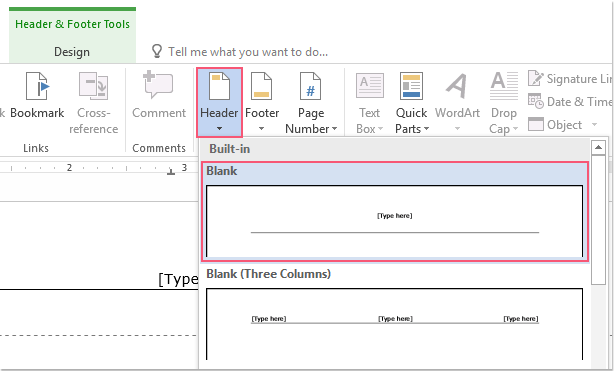Viewport: 614px width, 371px height.
Task: Switch to the Design tab
Action: coord(72,52)
